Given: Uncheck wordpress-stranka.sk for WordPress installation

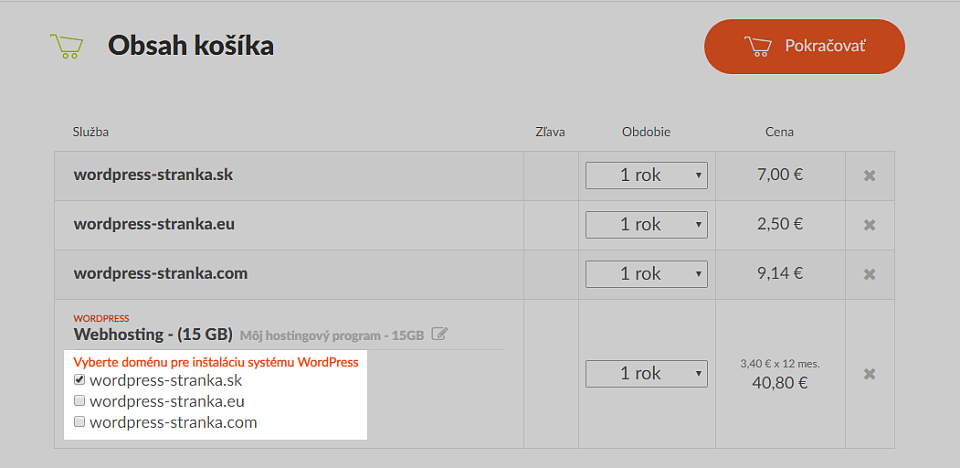Looking at the screenshot, I should click(x=79, y=381).
